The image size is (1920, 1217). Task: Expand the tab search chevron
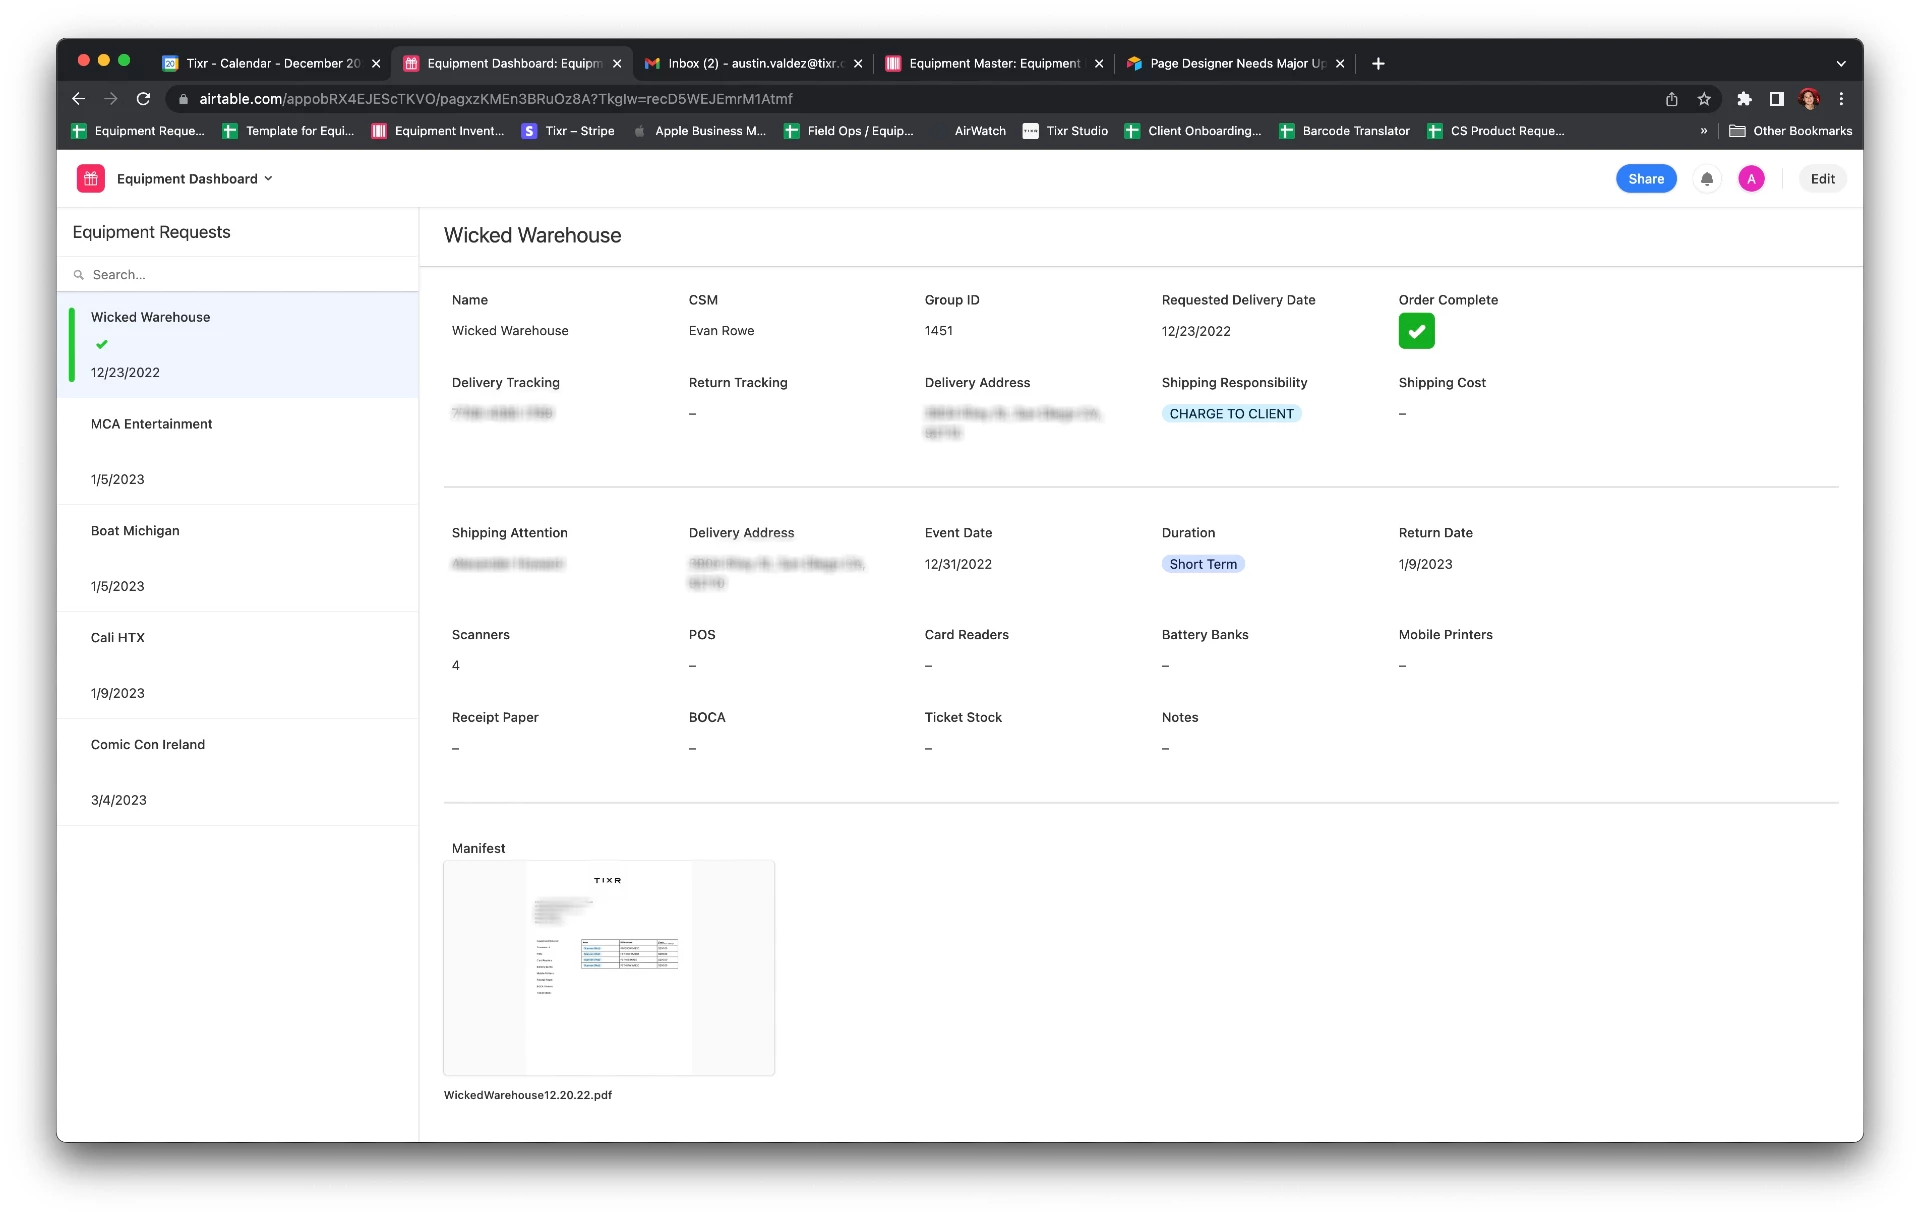(1841, 63)
